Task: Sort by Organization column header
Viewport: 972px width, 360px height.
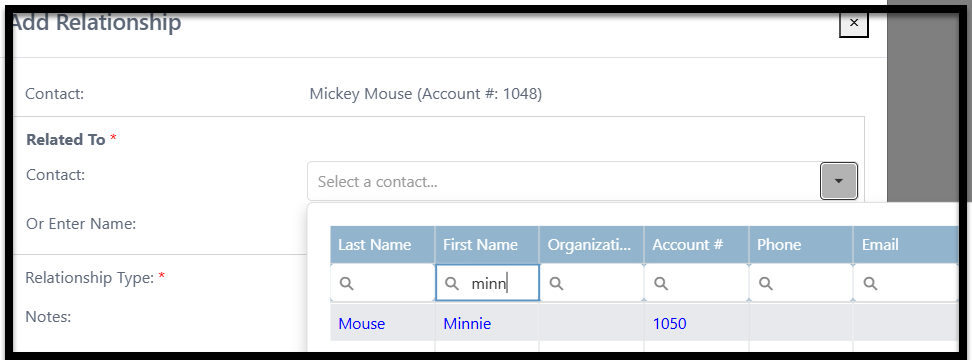Action: tap(592, 245)
